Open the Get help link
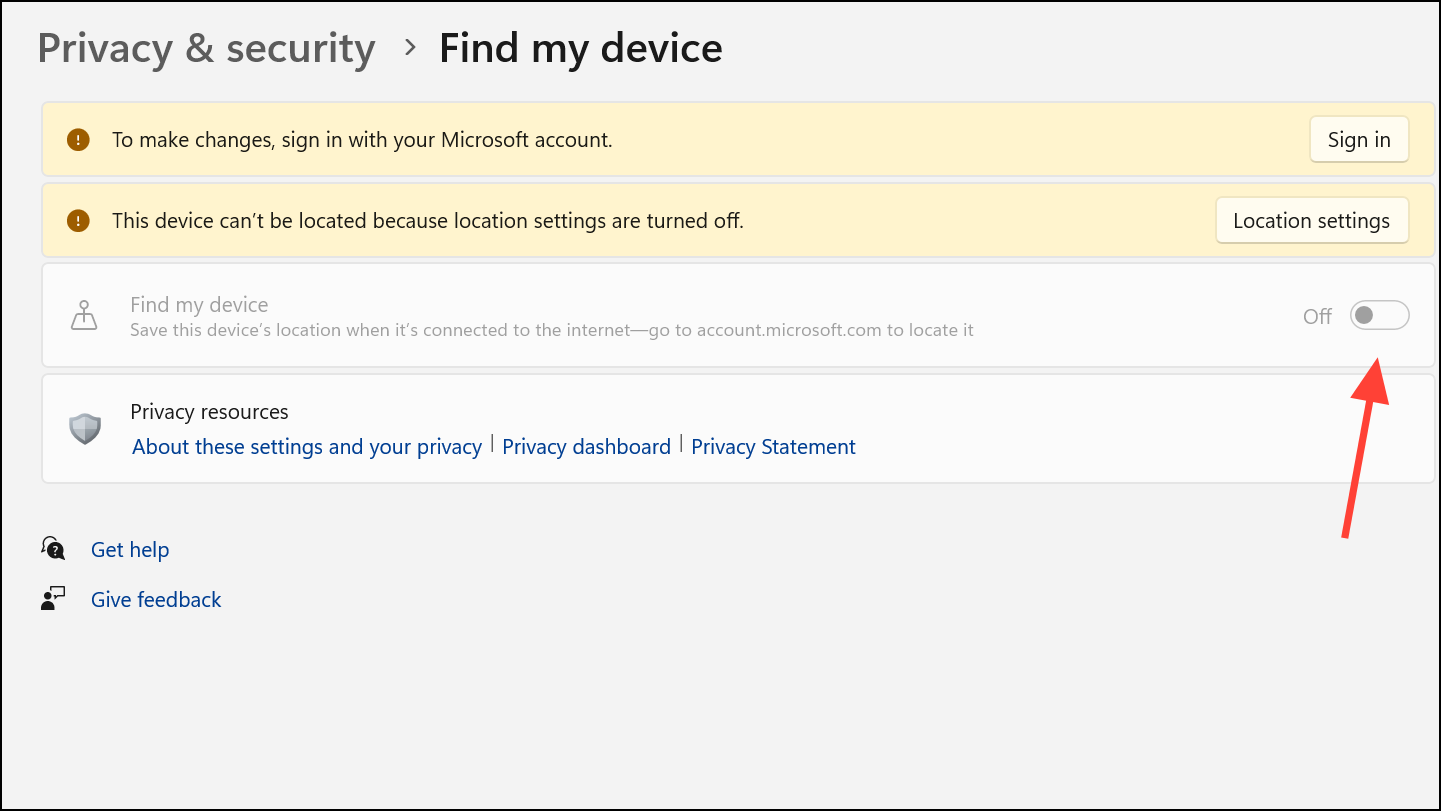Image resolution: width=1441 pixels, height=811 pixels. [x=130, y=550]
